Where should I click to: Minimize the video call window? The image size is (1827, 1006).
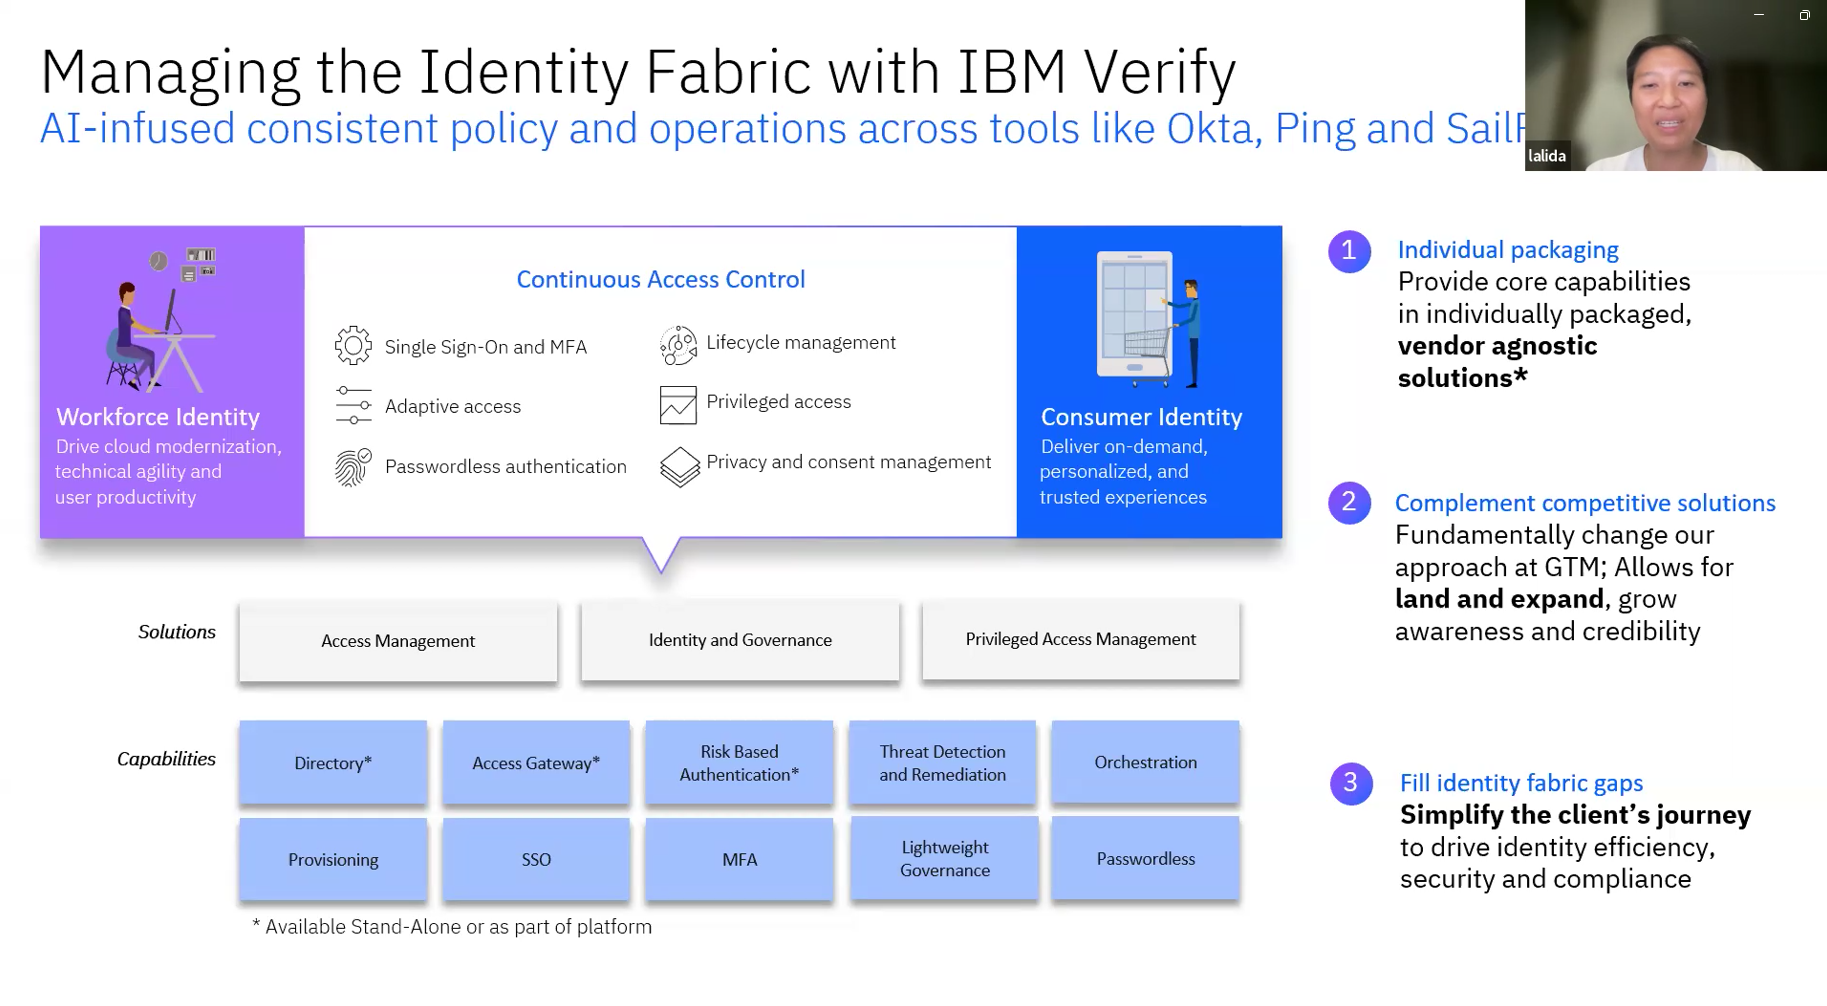(1759, 15)
